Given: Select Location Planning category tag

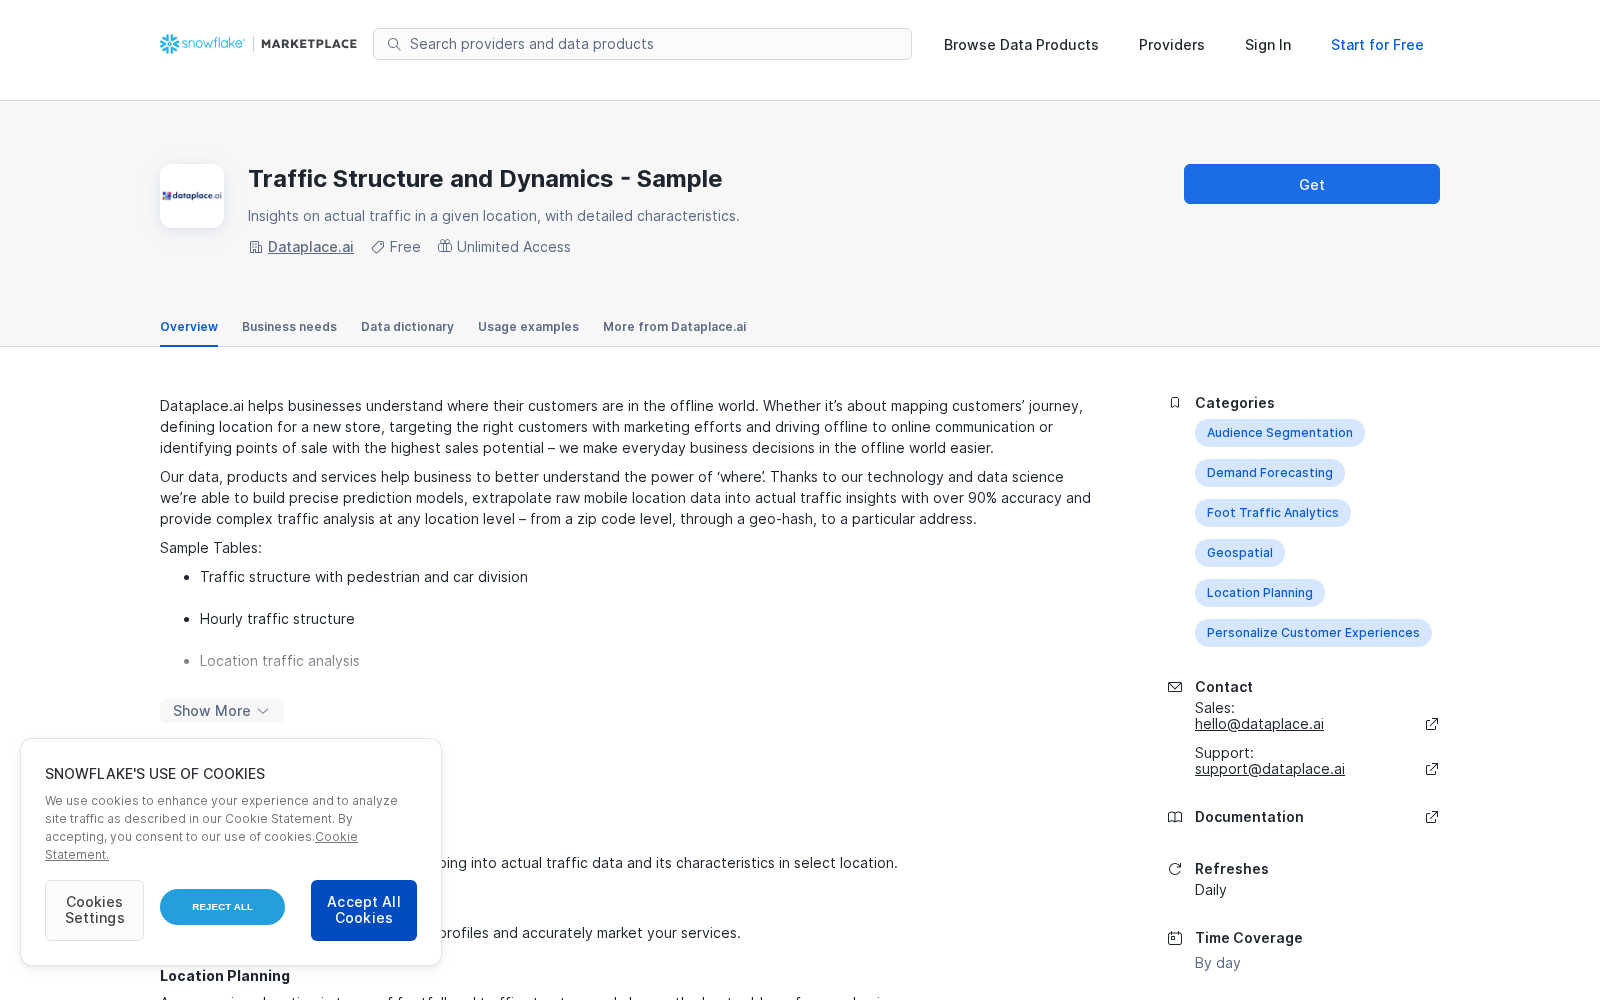Looking at the screenshot, I should click(x=1260, y=593).
